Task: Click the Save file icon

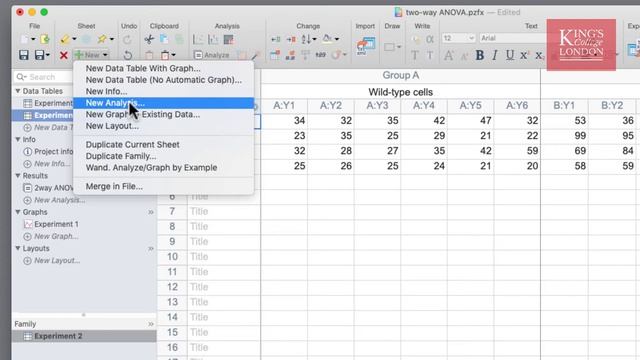Action: (x=24, y=55)
